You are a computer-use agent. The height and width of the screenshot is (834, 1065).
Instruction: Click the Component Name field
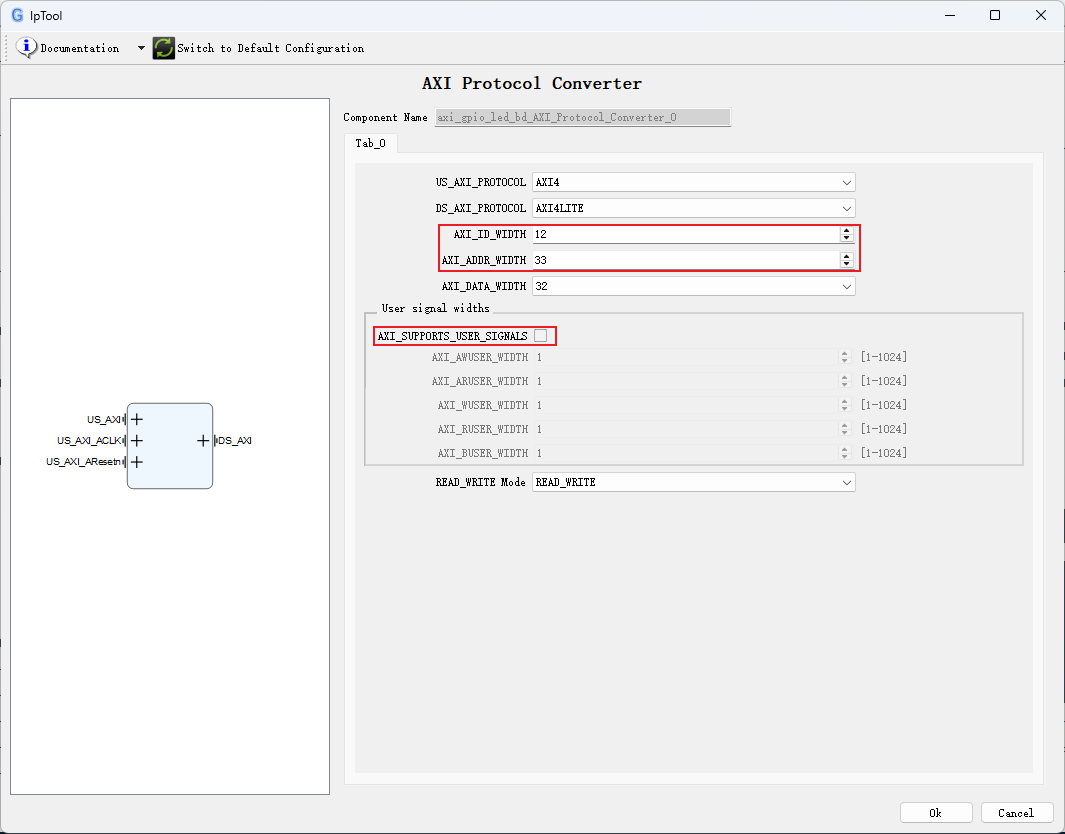[x=583, y=117]
